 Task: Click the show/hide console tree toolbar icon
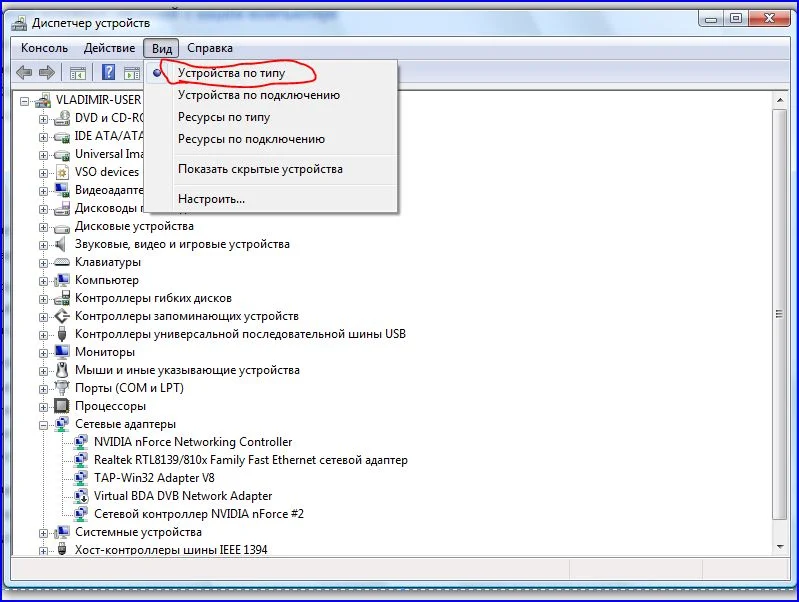pos(78,73)
